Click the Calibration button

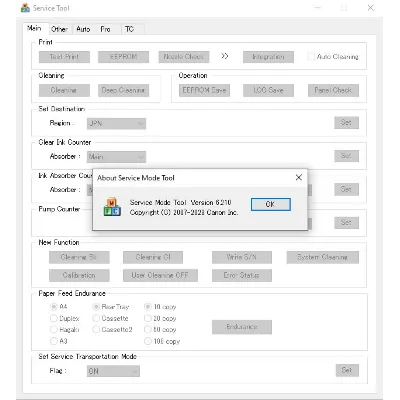[79, 275]
